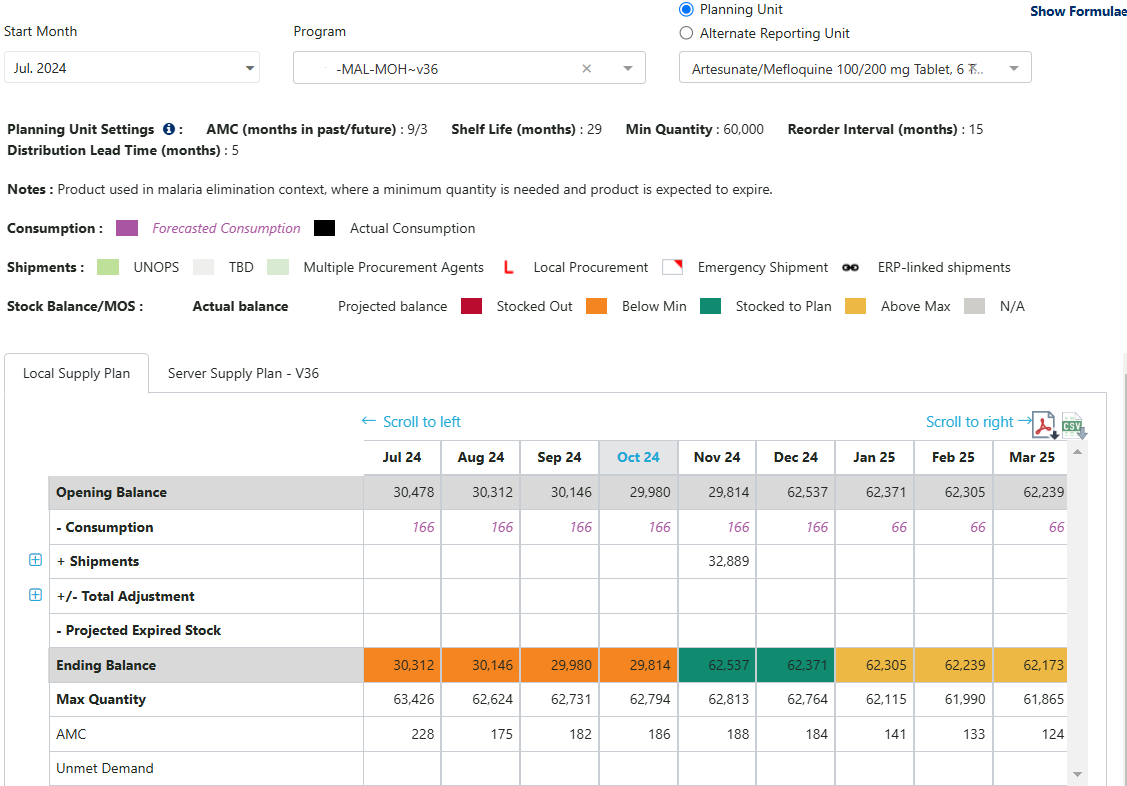Screen dimensions: 1127x786
Task: Click the Stocked to Plan green swatch
Action: (x=710, y=306)
